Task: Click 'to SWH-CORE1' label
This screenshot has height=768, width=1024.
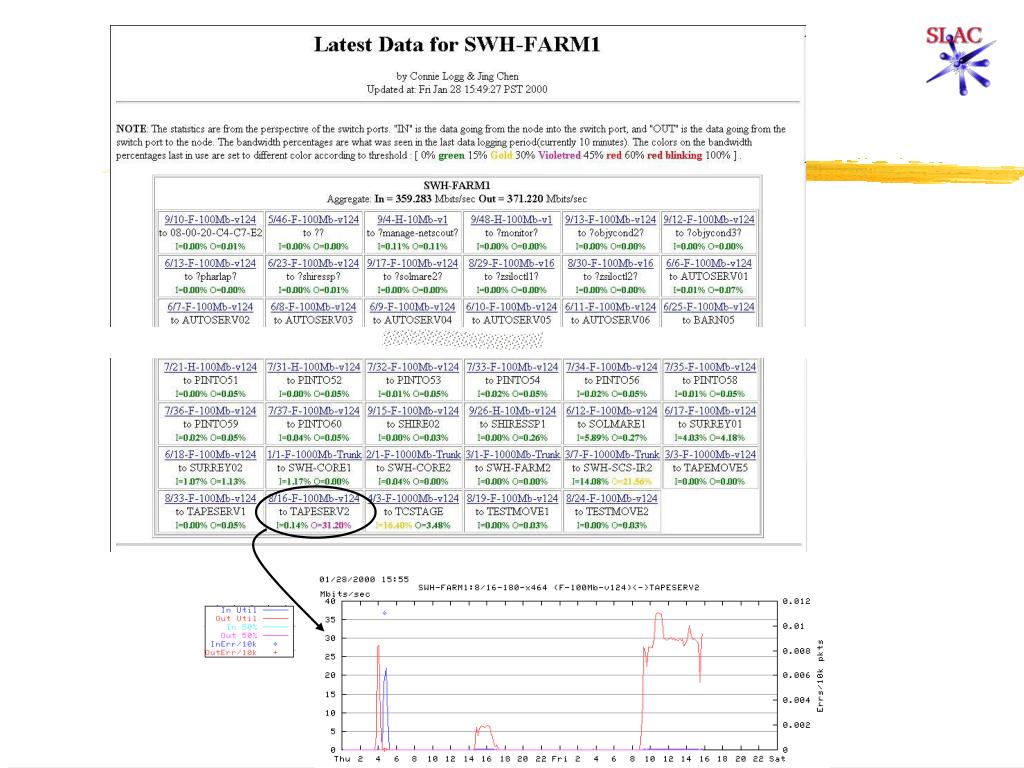Action: click(x=314, y=468)
